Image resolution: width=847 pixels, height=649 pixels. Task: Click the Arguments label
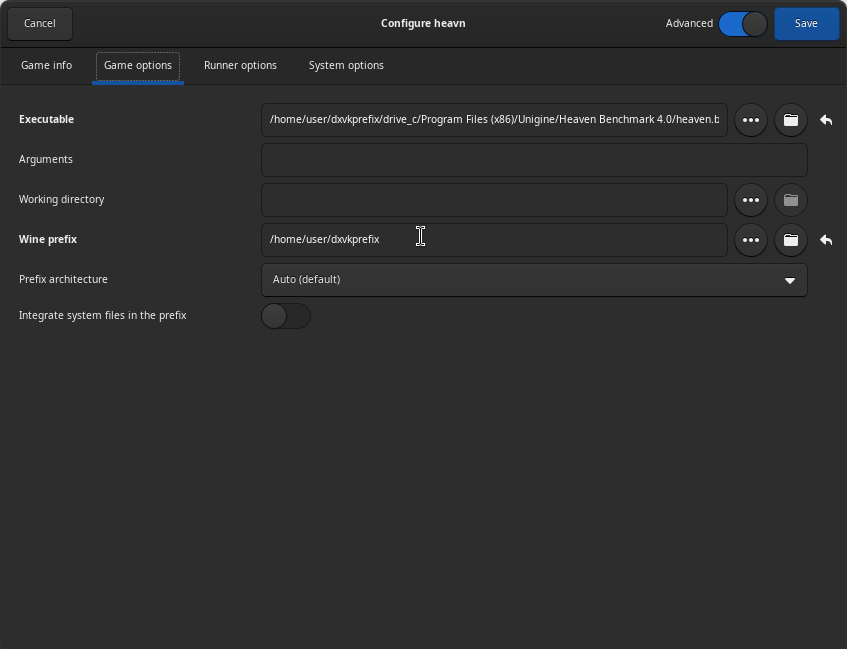pyautogui.click(x=46, y=159)
